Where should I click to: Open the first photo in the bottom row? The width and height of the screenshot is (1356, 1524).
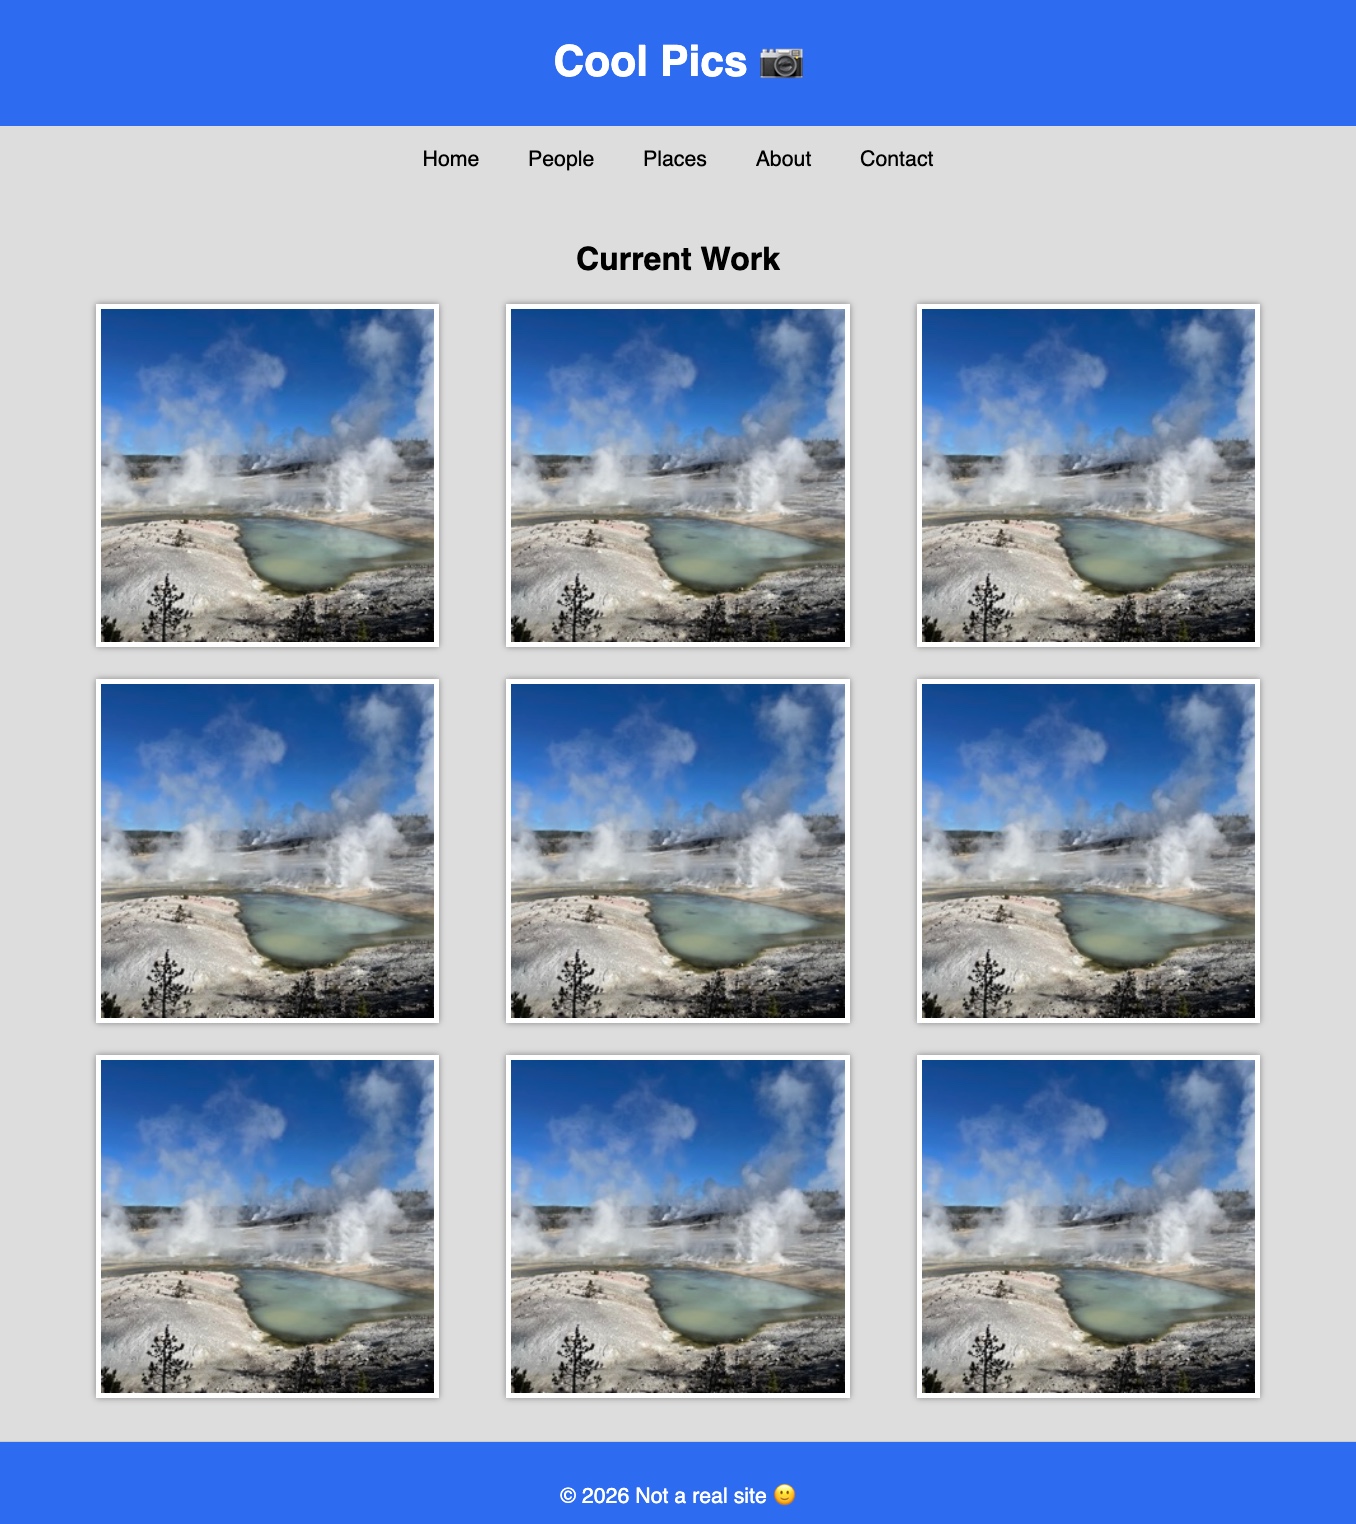[x=267, y=1226]
